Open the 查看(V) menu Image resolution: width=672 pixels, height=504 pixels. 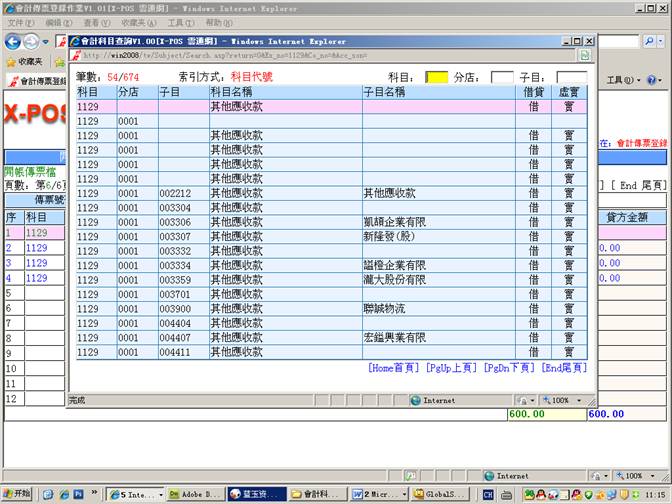pos(97,22)
